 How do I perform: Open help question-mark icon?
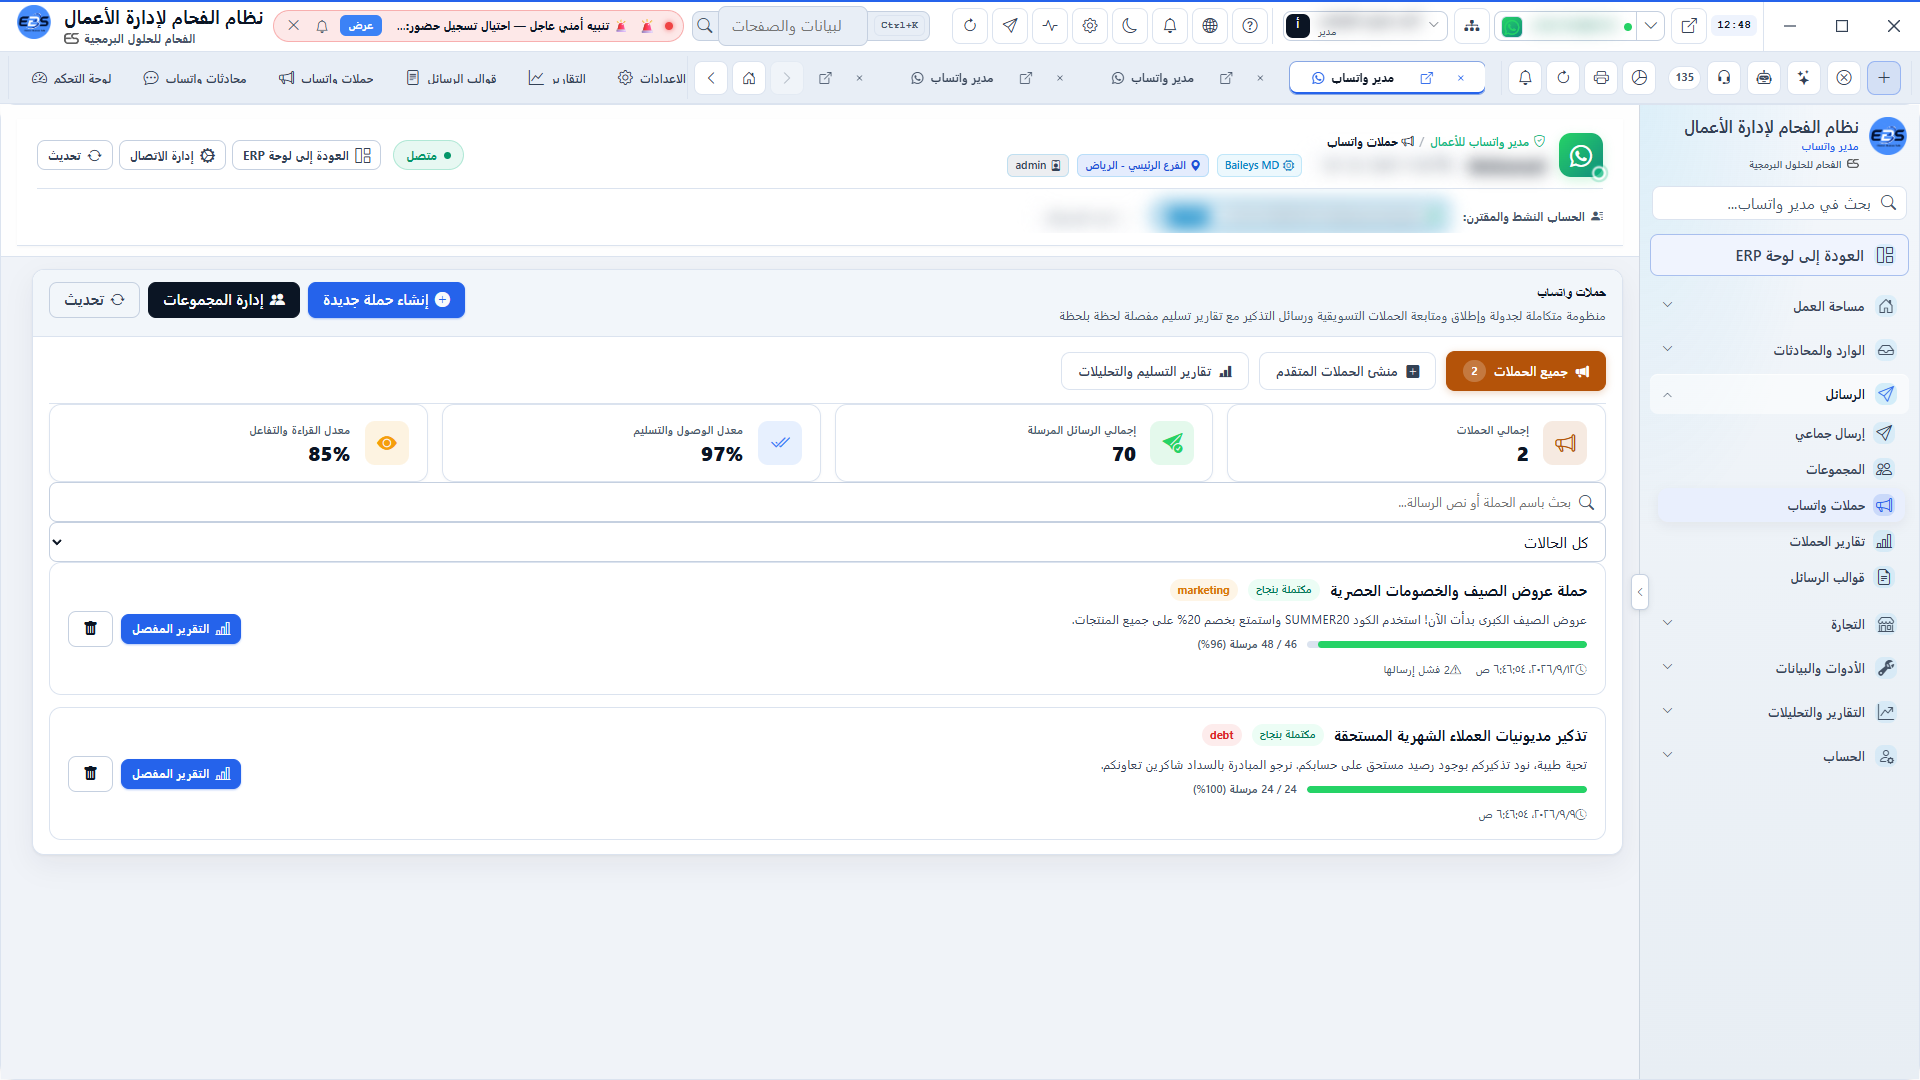[1250, 26]
